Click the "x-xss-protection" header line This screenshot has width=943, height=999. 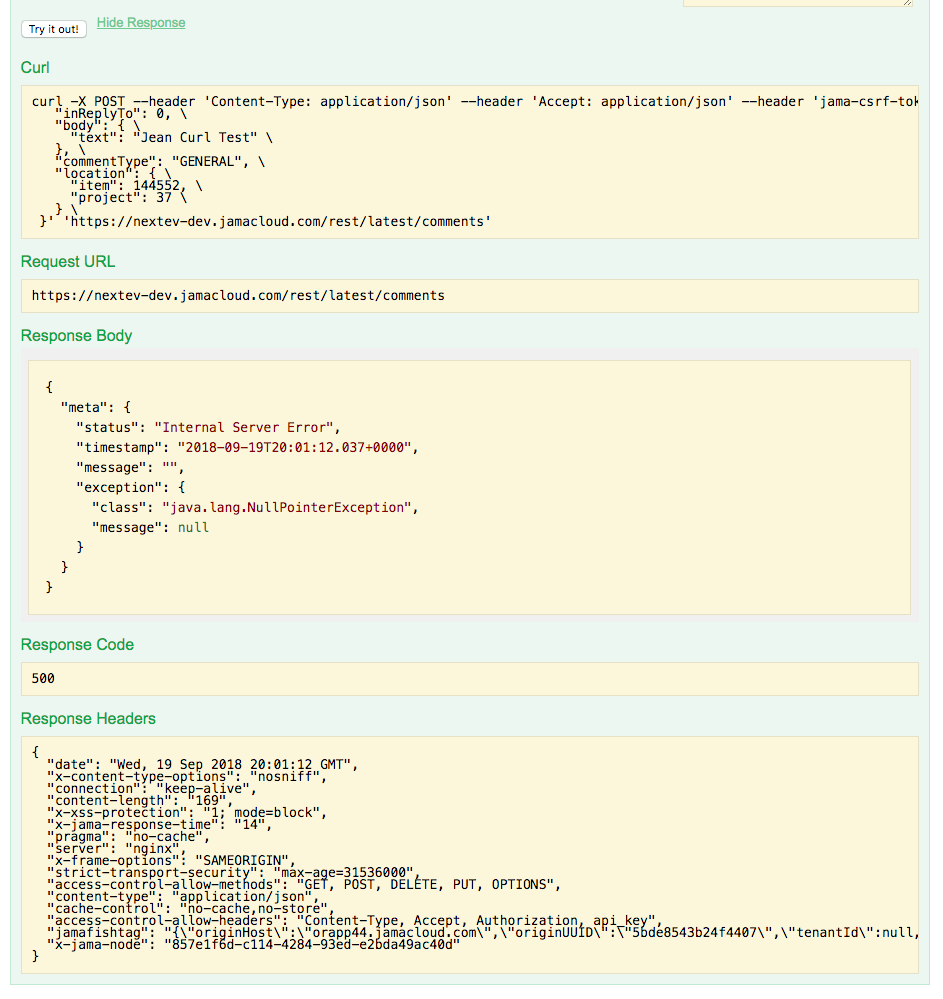click(187, 813)
